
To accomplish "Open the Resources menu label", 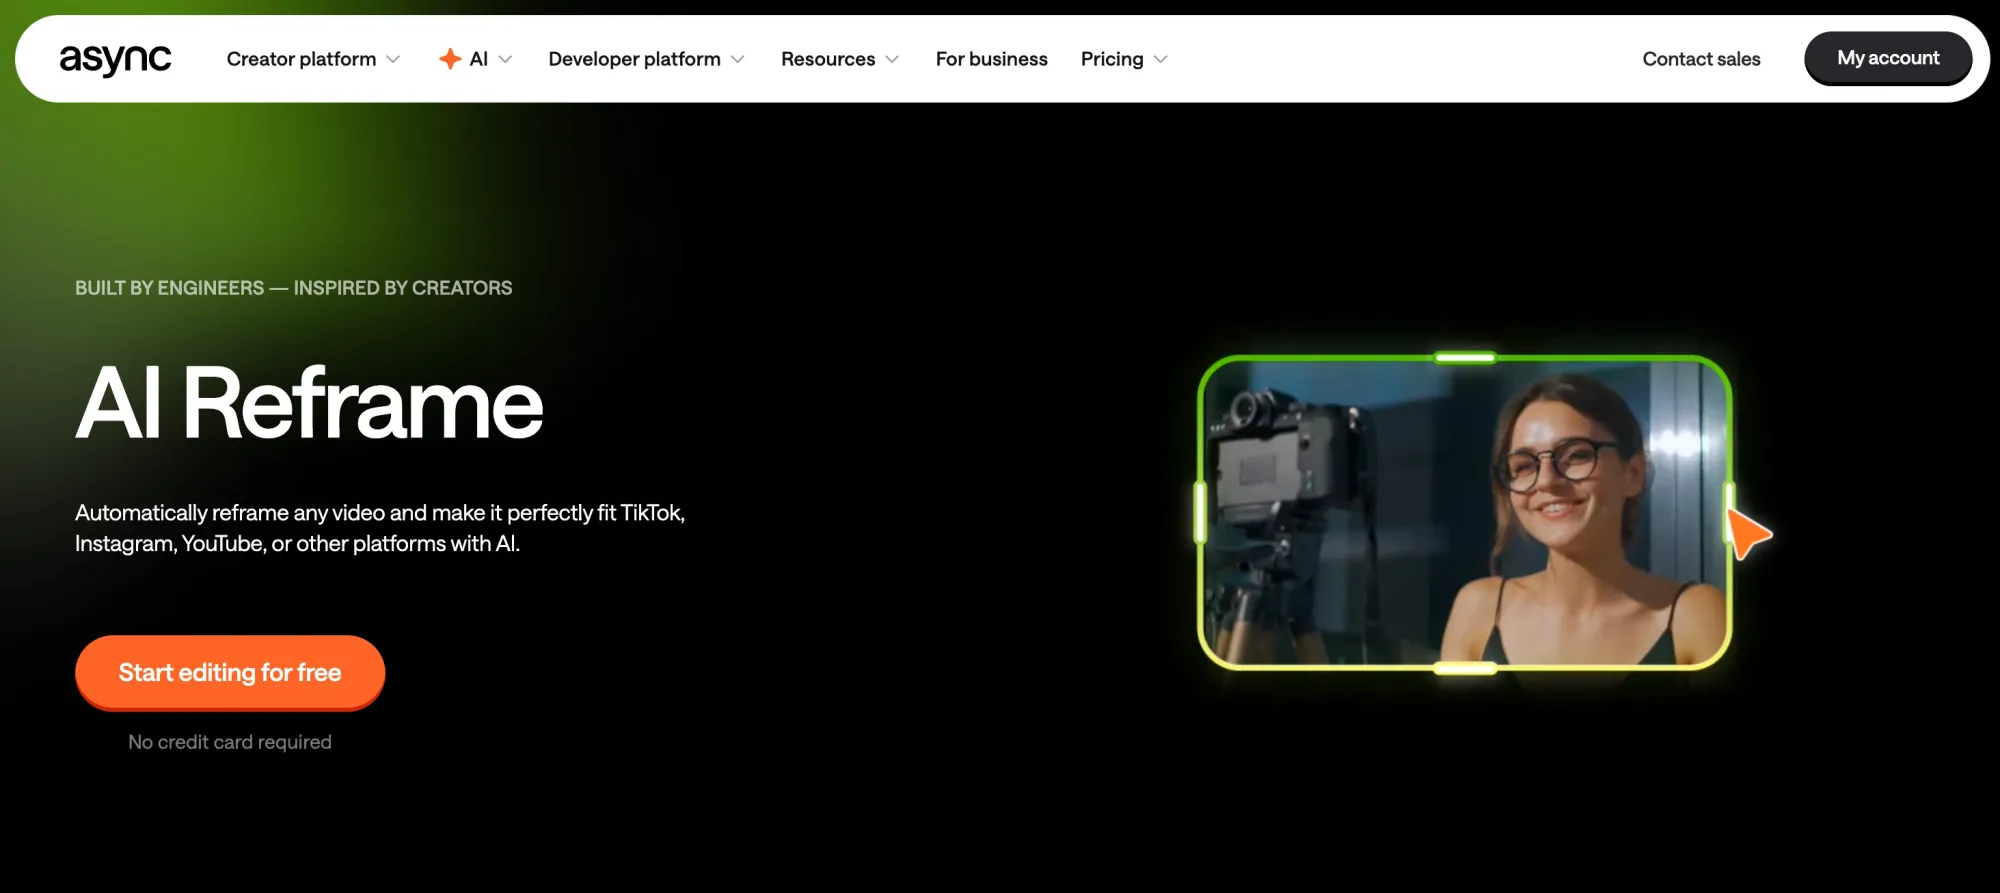I will 827,59.
